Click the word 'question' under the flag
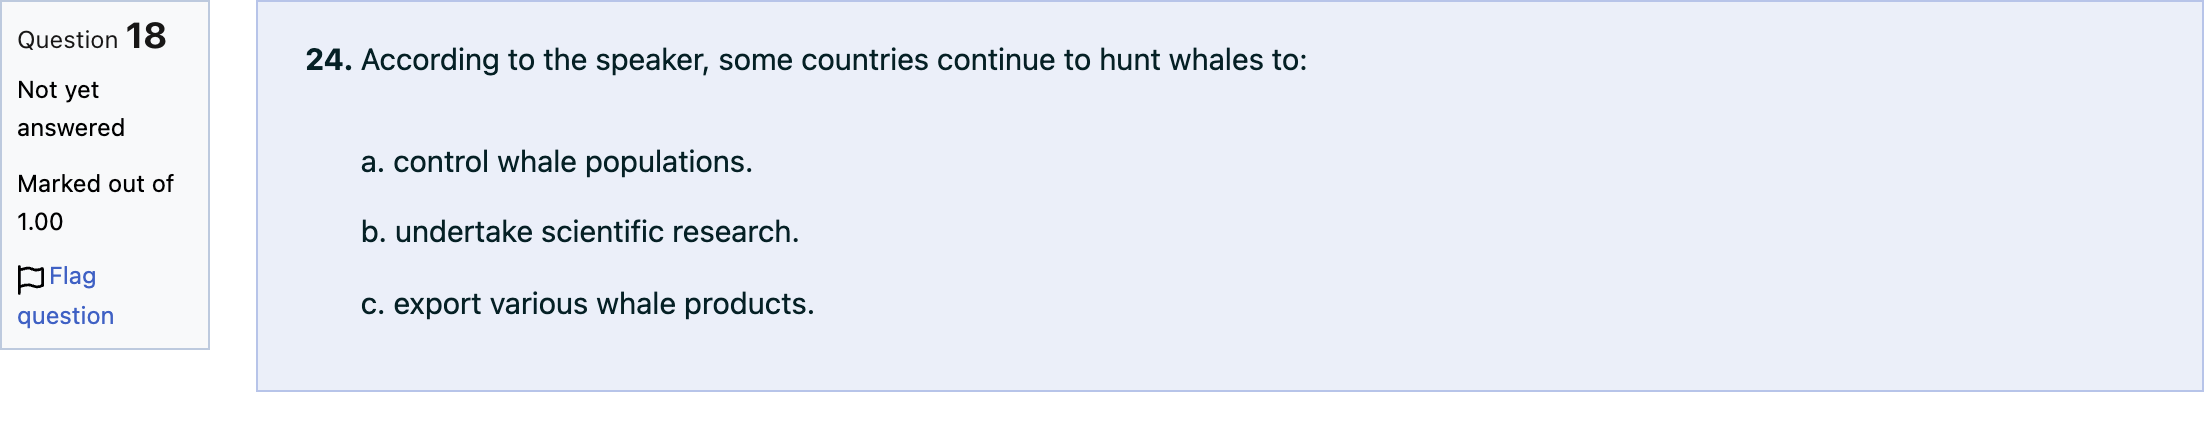Screen dimensions: 2204x424 pyautogui.click(x=66, y=316)
